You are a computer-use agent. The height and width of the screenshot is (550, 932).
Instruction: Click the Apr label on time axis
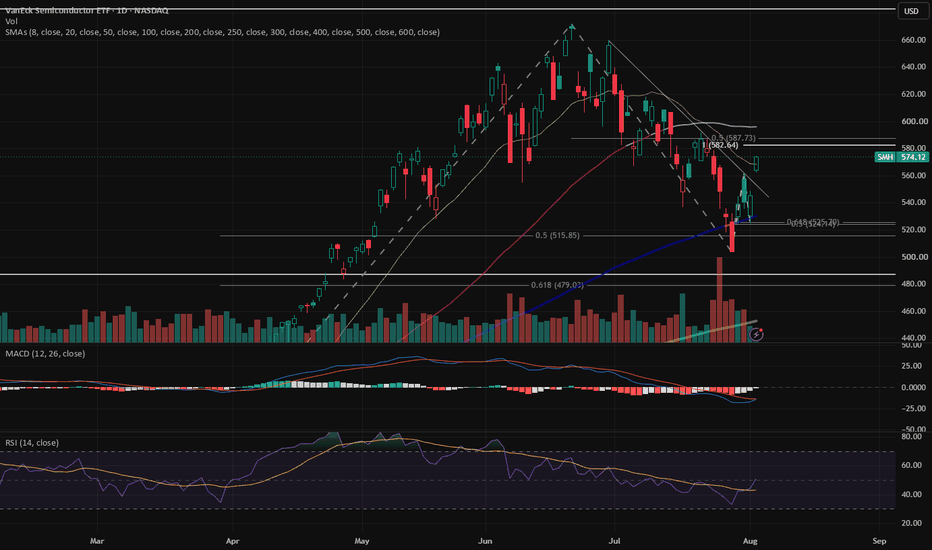(232, 541)
